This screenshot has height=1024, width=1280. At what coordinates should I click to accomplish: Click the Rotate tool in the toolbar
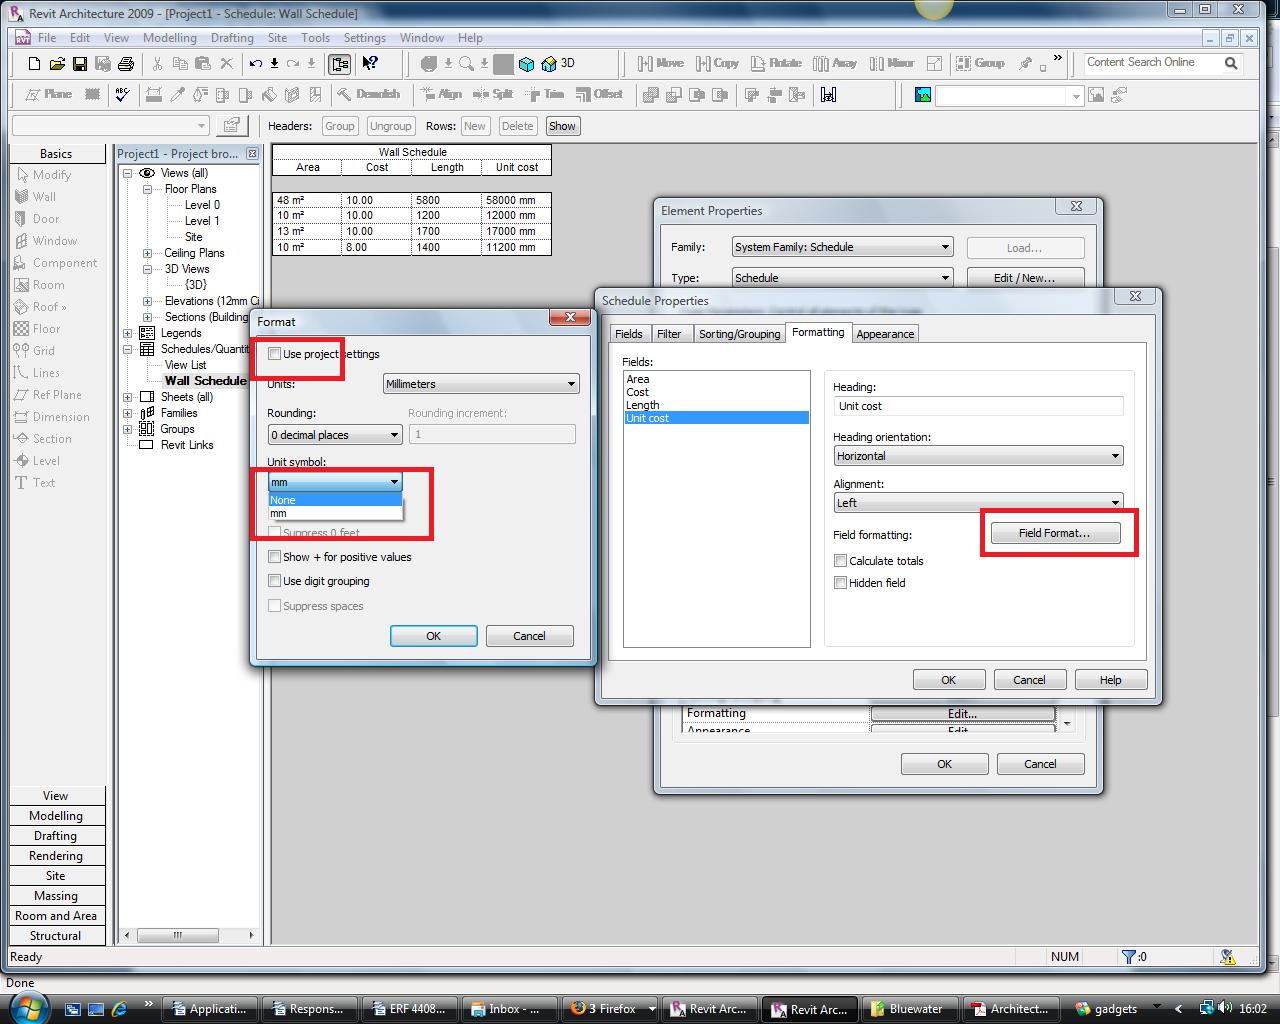[x=775, y=63]
